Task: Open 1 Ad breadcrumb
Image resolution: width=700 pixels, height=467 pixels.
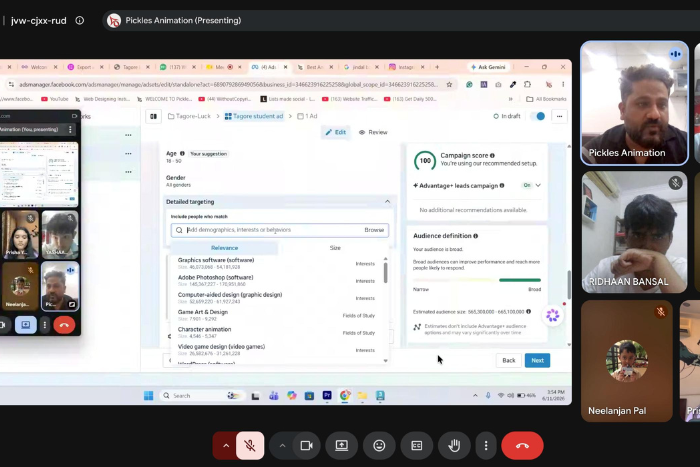Action: pyautogui.click(x=307, y=116)
